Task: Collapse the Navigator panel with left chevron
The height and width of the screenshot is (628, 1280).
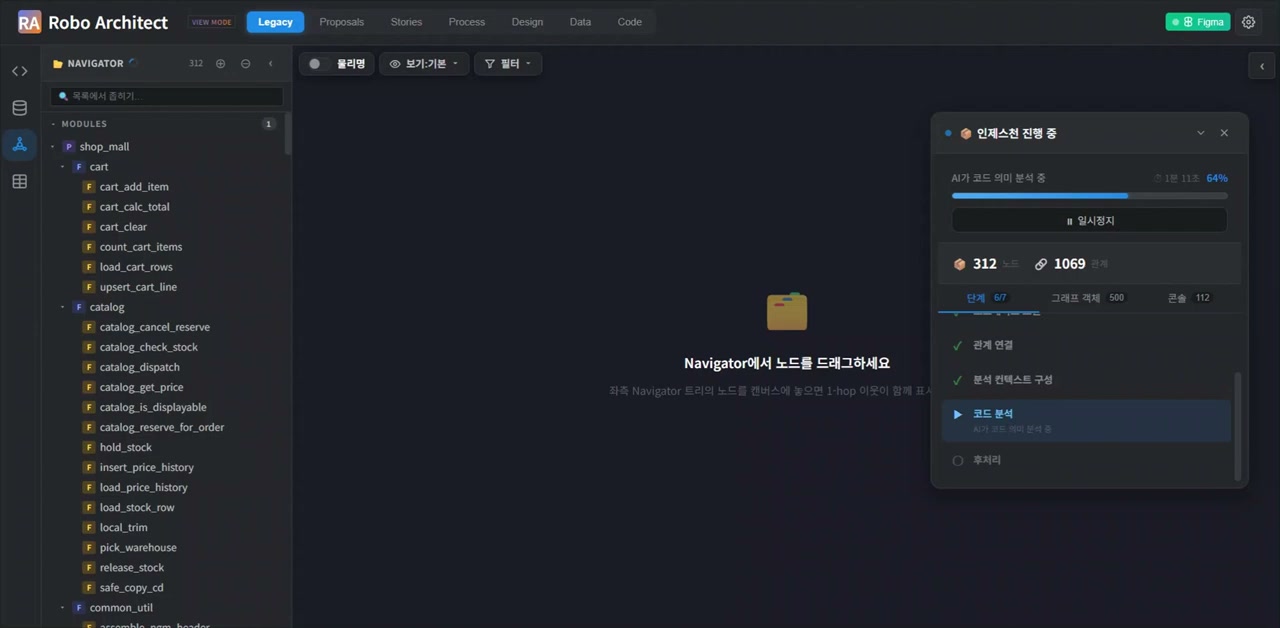Action: pyautogui.click(x=270, y=64)
